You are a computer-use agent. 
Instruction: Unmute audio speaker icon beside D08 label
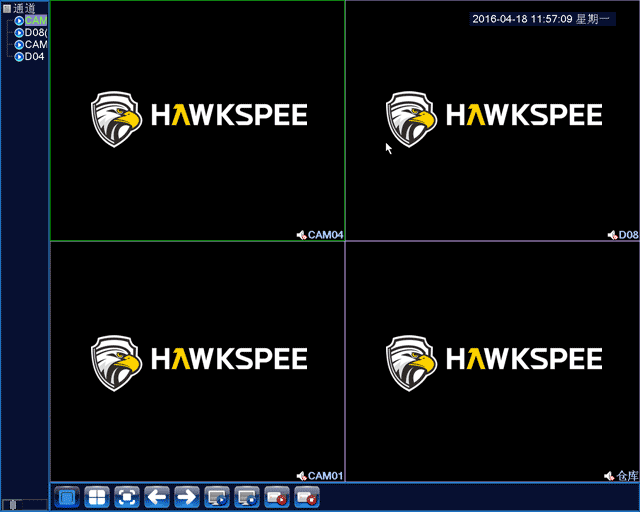612,235
